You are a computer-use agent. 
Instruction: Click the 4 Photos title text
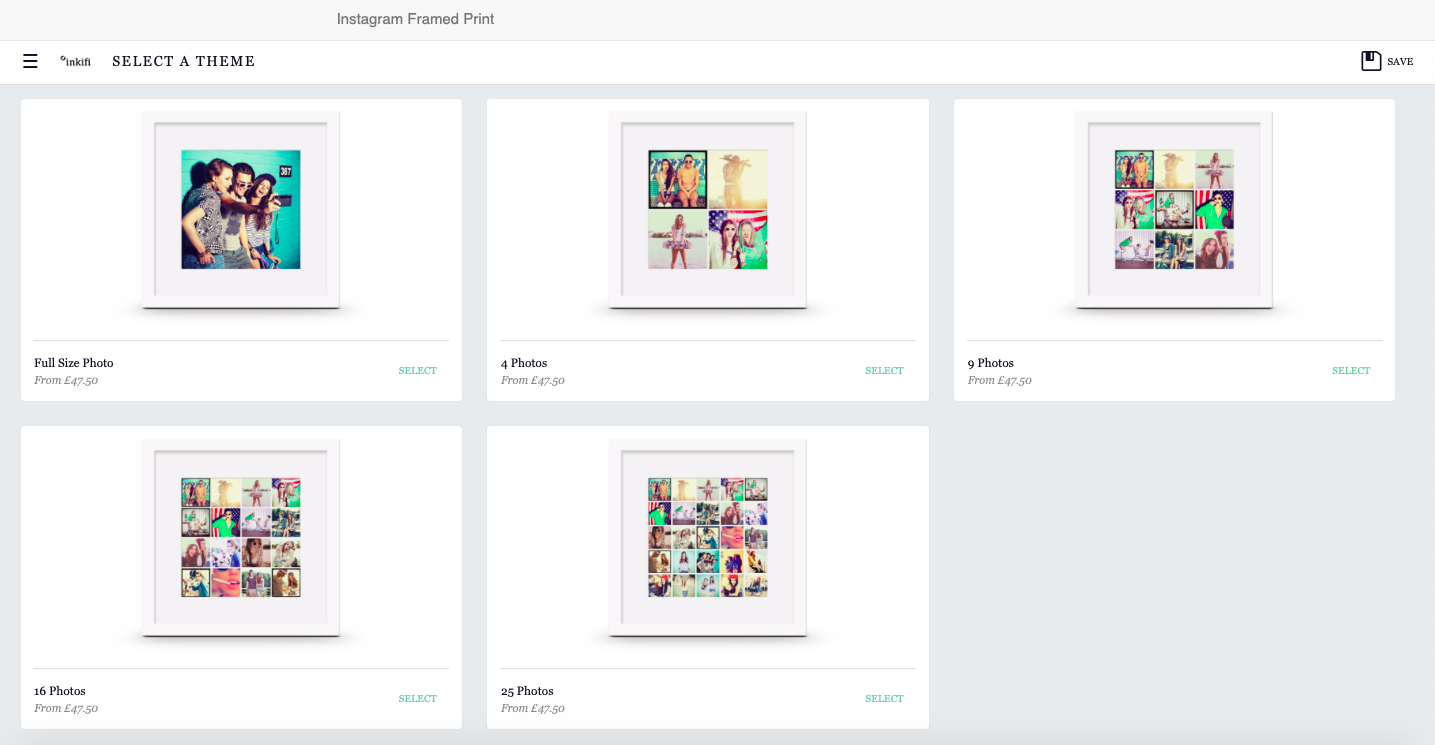click(x=524, y=363)
